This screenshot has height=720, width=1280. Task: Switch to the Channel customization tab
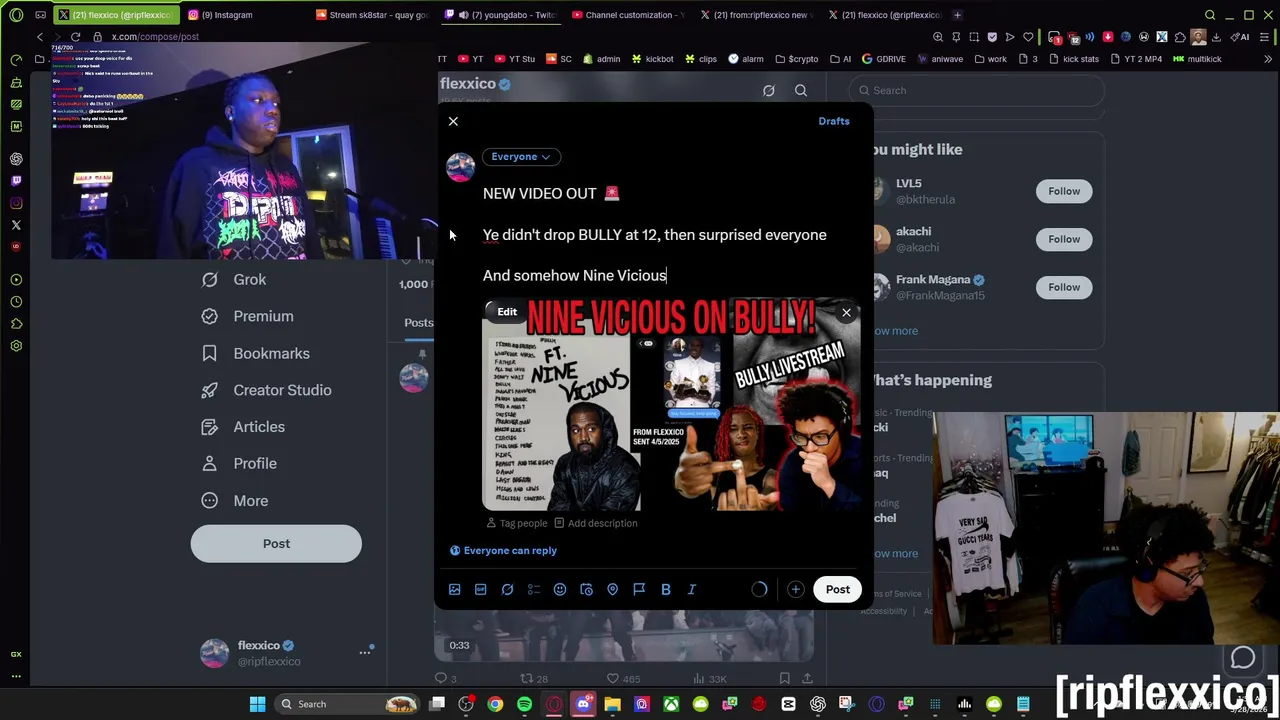click(x=629, y=15)
